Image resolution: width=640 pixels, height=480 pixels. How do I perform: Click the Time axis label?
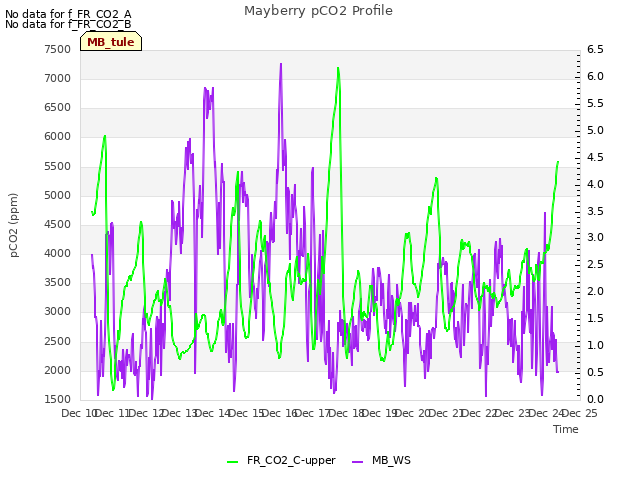[x=566, y=429]
